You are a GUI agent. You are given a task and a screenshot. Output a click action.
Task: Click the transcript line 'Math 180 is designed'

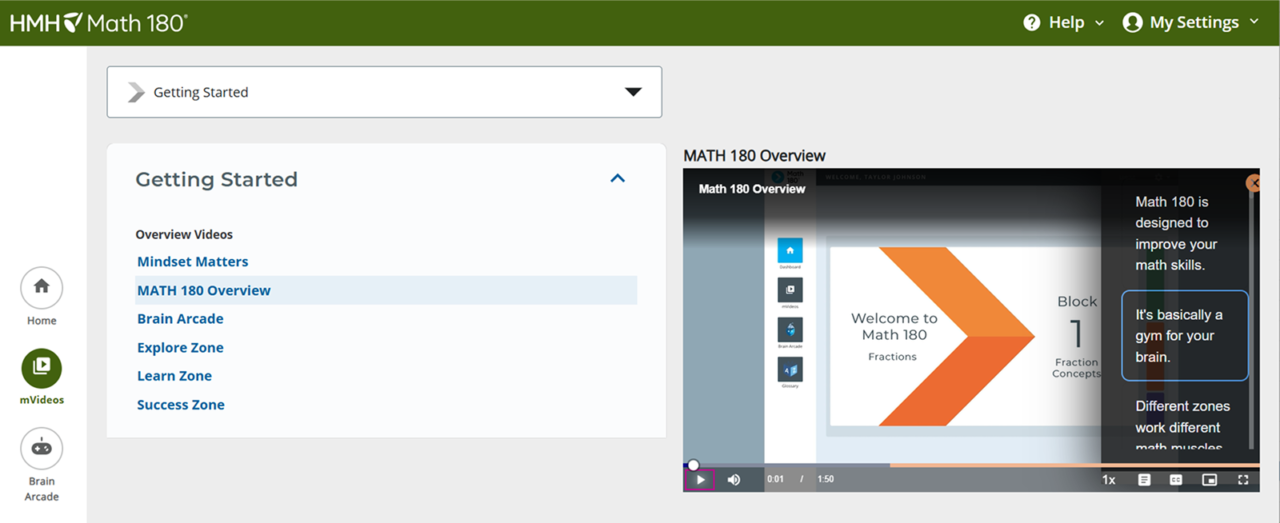[1177, 234]
